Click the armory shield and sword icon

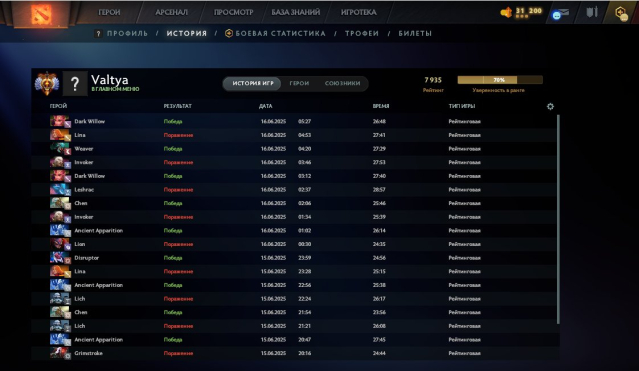point(592,12)
